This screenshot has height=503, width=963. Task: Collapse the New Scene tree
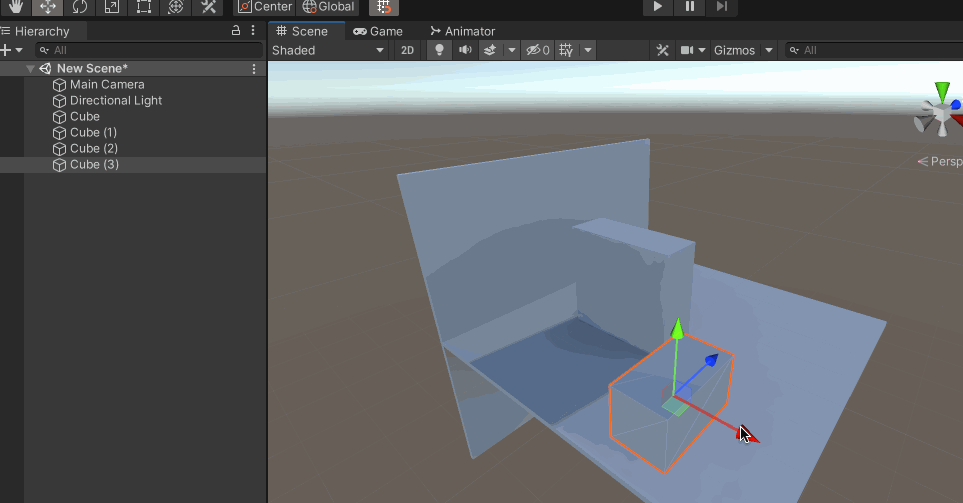(30, 69)
